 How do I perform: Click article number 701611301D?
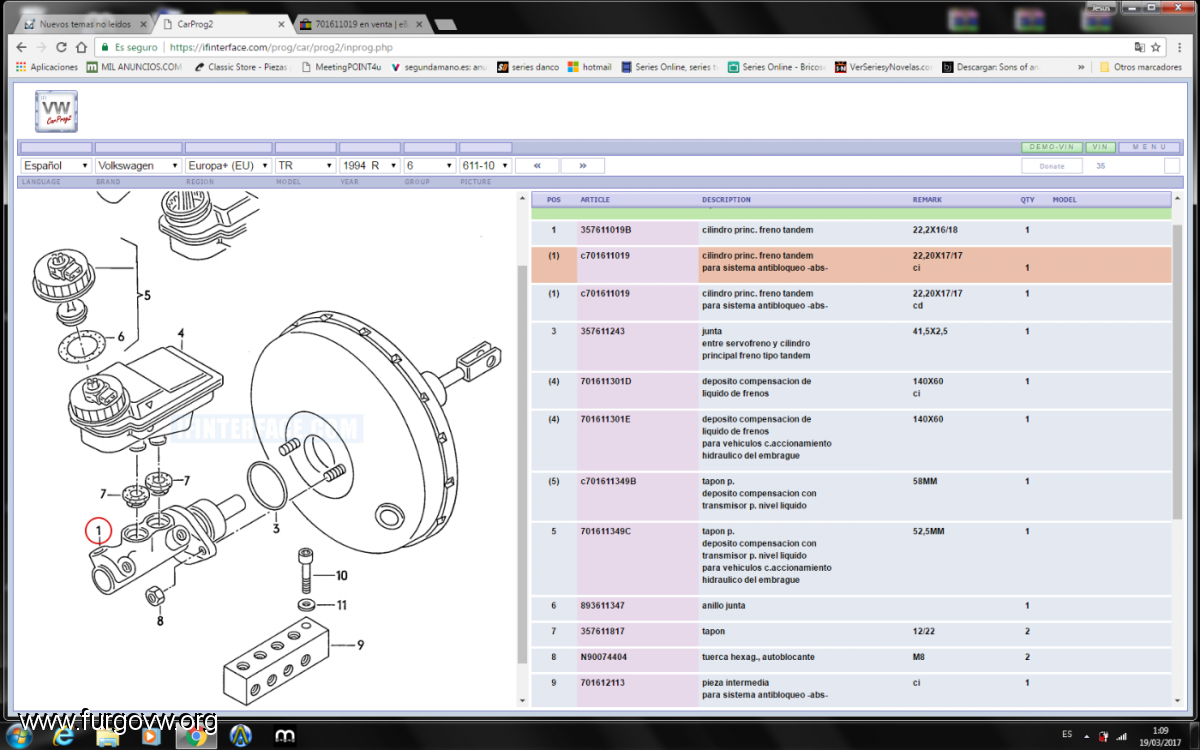[605, 381]
